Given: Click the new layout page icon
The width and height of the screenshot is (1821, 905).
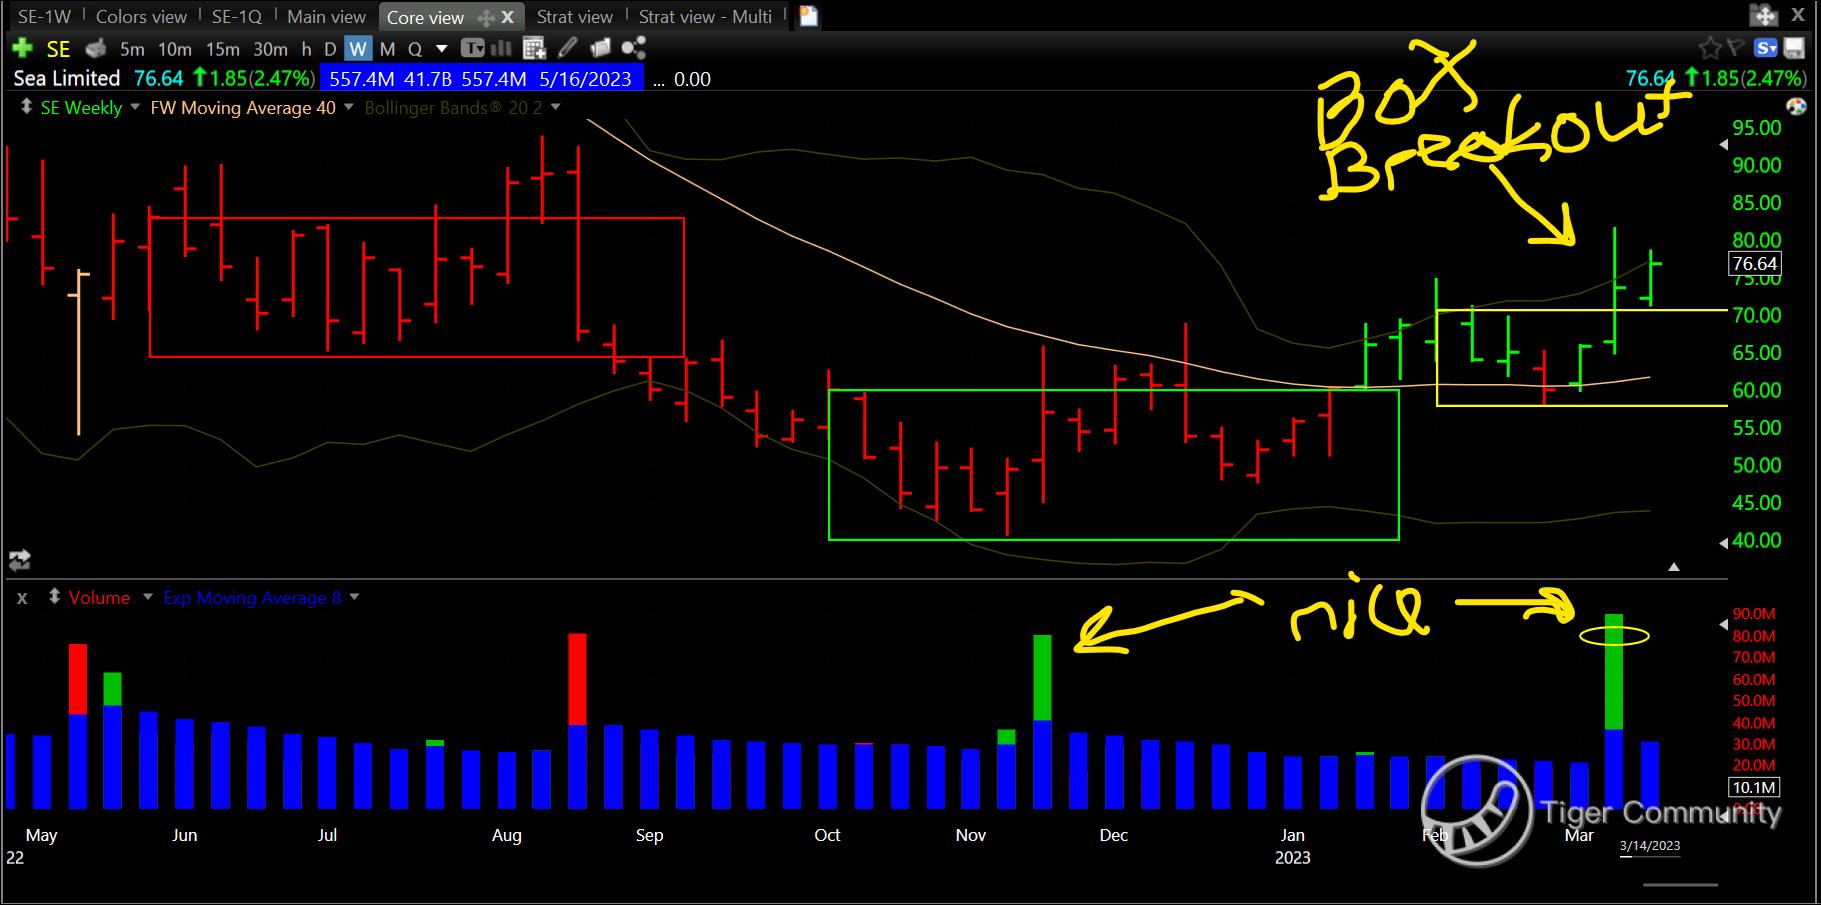Looking at the screenshot, I should click(808, 16).
